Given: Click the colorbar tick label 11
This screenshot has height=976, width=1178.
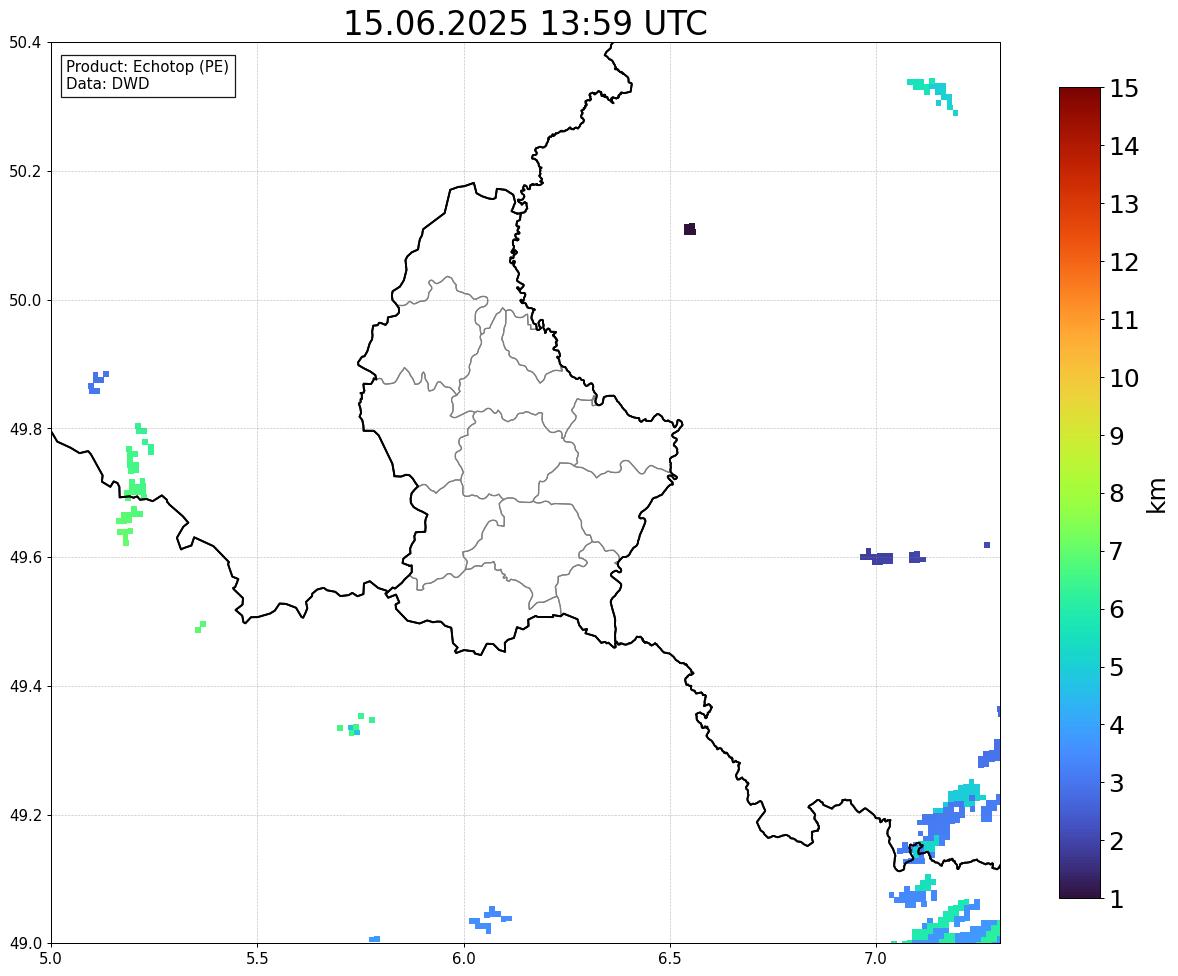Looking at the screenshot, I should pos(1124,320).
